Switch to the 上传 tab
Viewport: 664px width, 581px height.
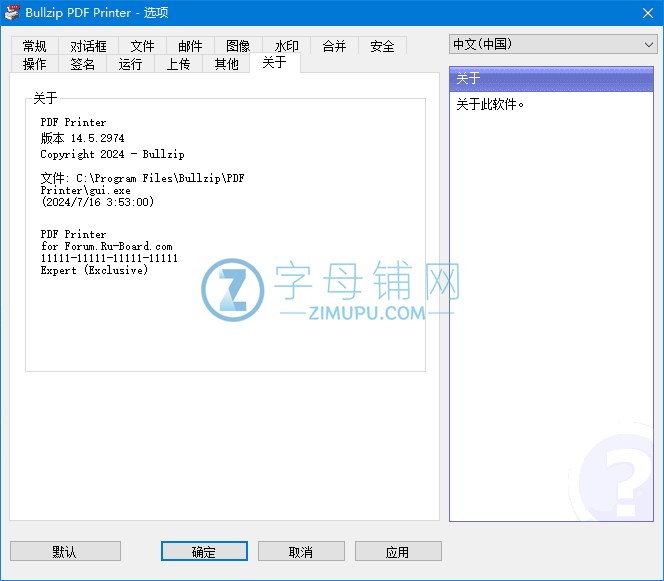click(x=178, y=64)
